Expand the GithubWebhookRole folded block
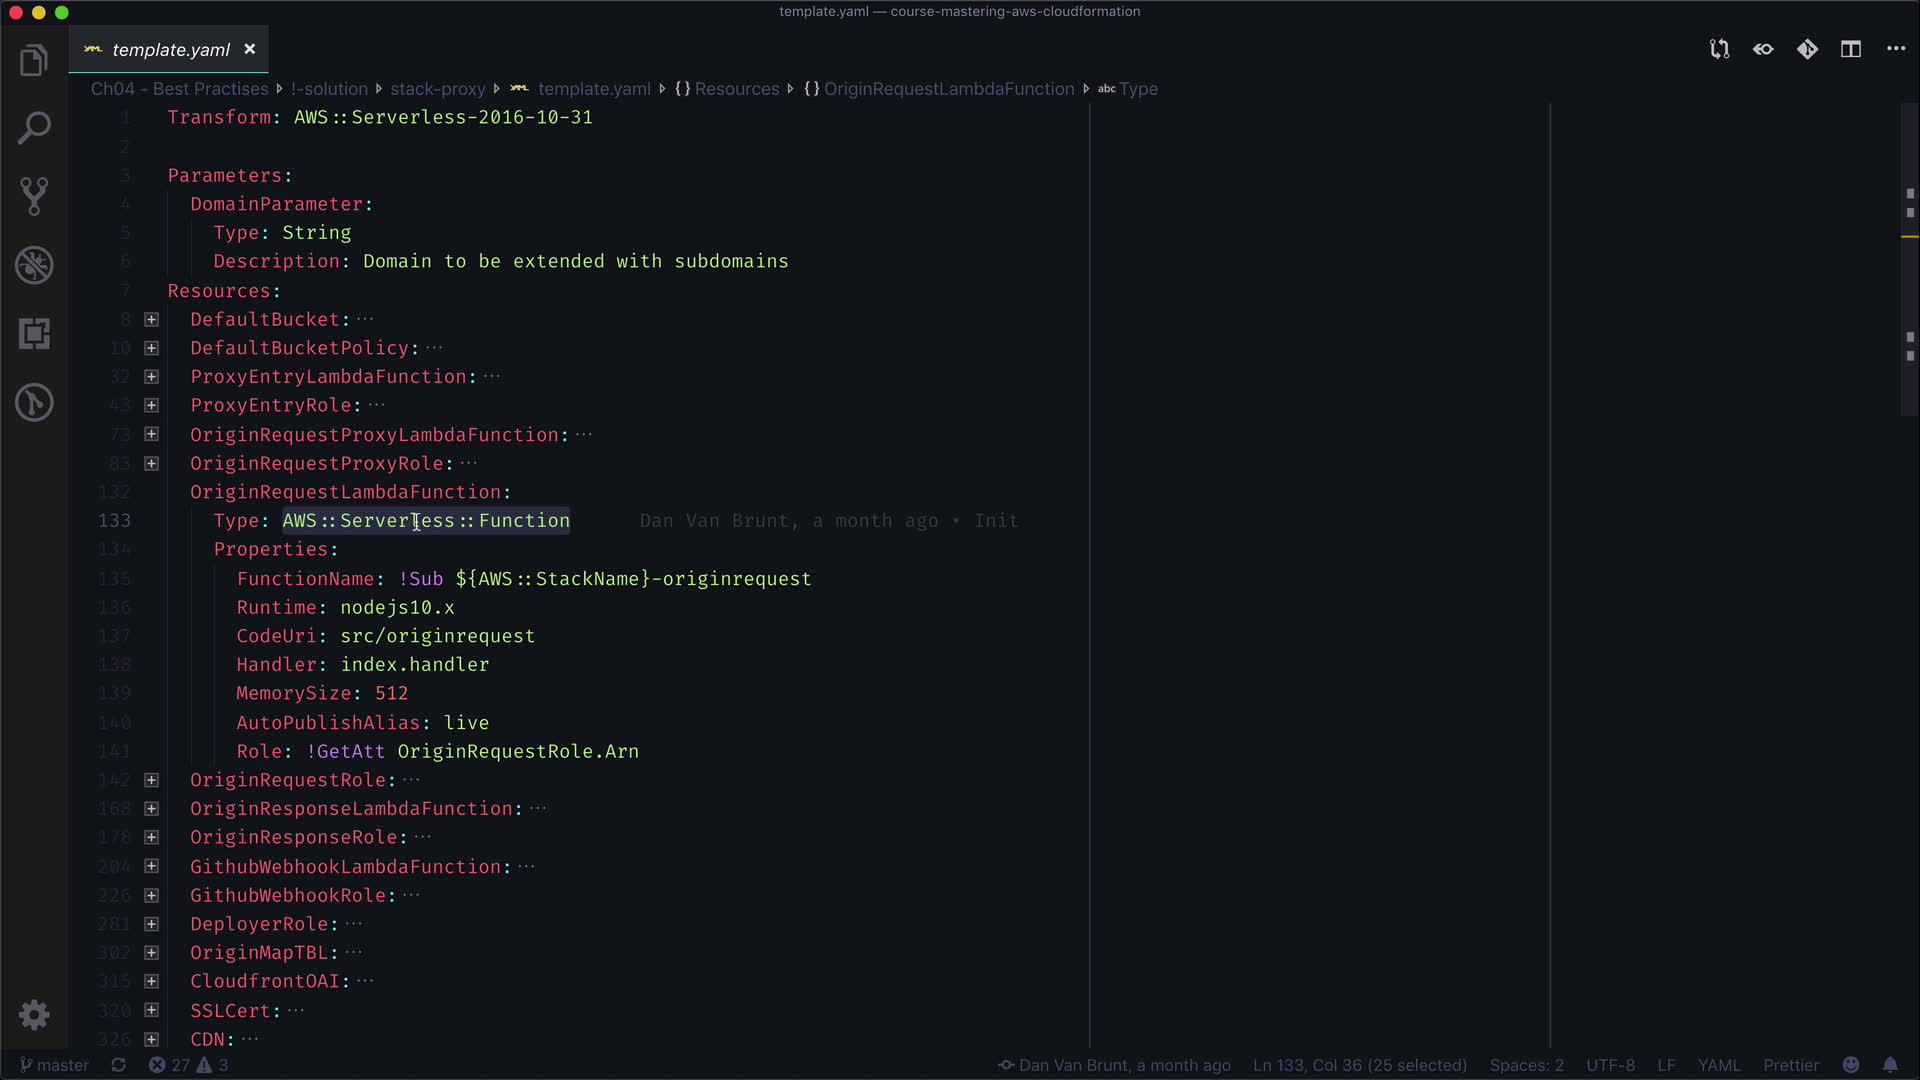 (x=151, y=895)
